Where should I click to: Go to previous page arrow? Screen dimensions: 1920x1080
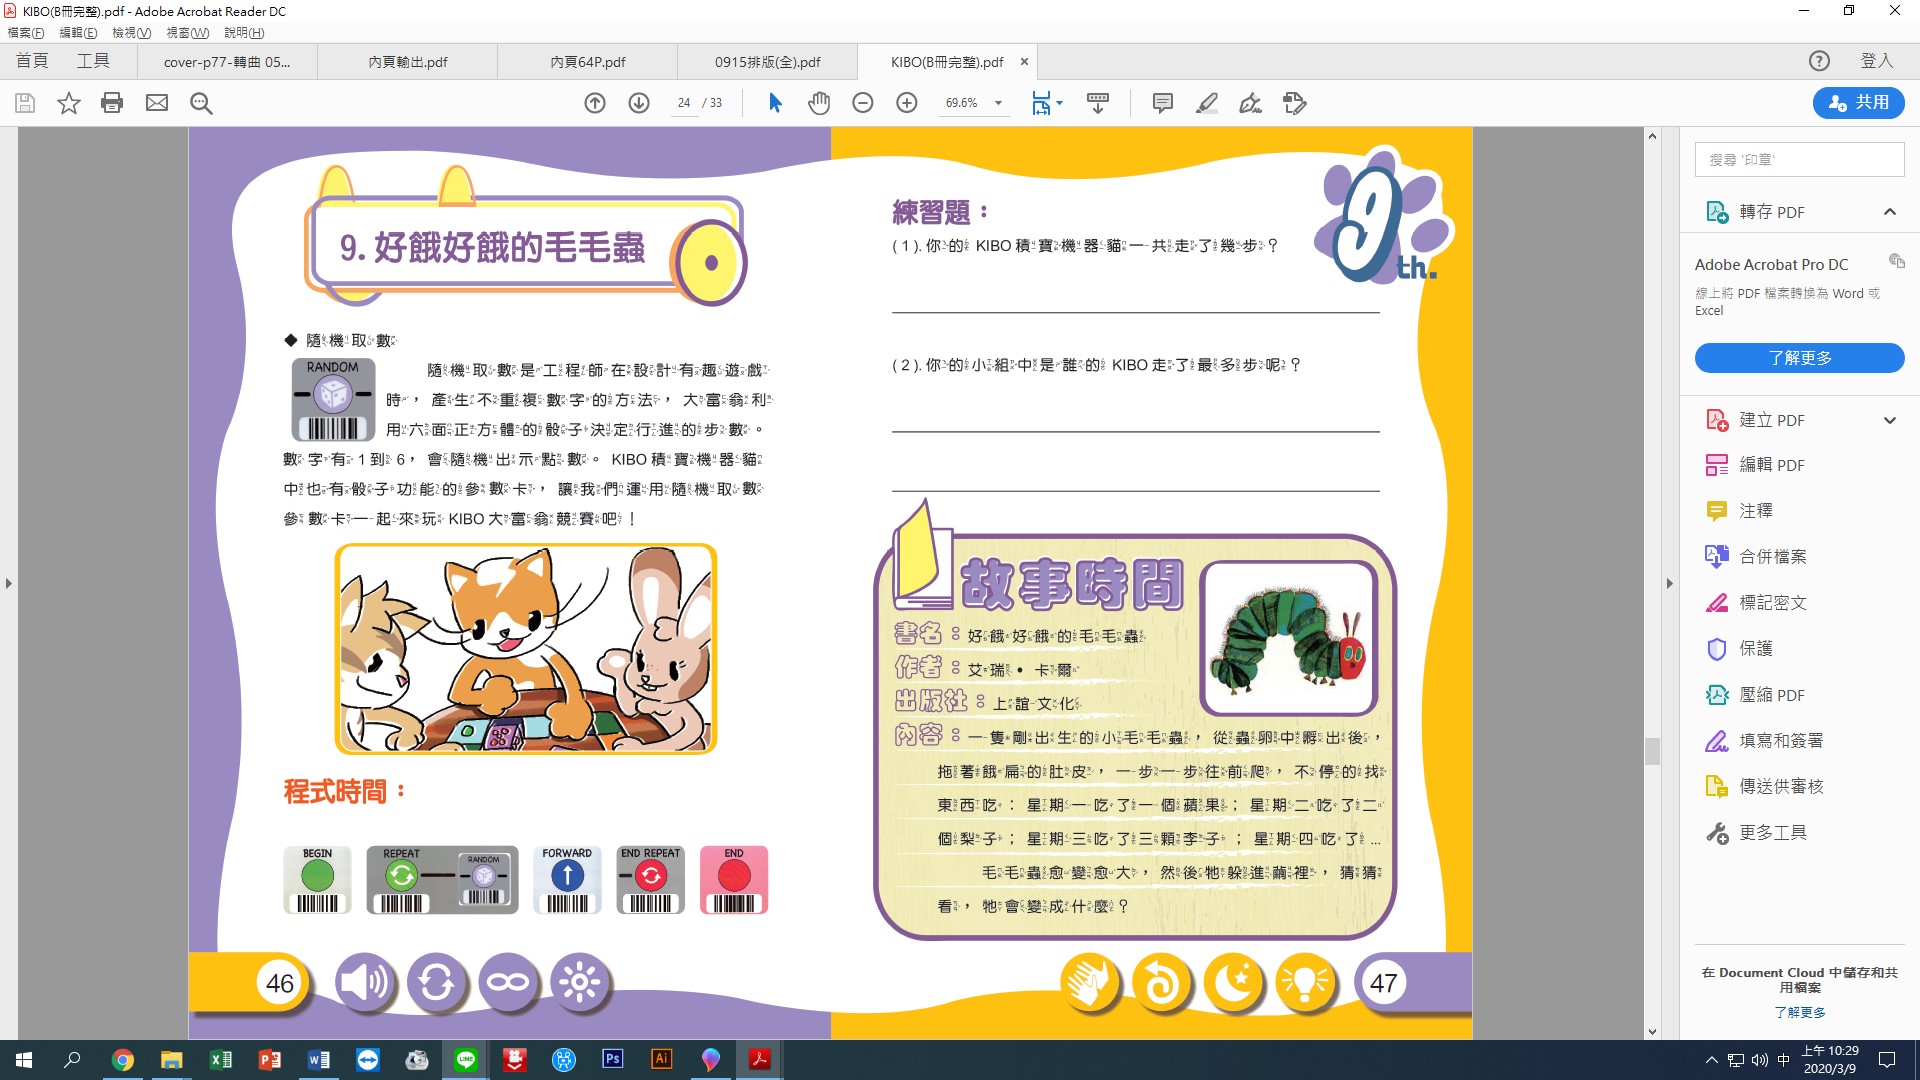tap(595, 103)
